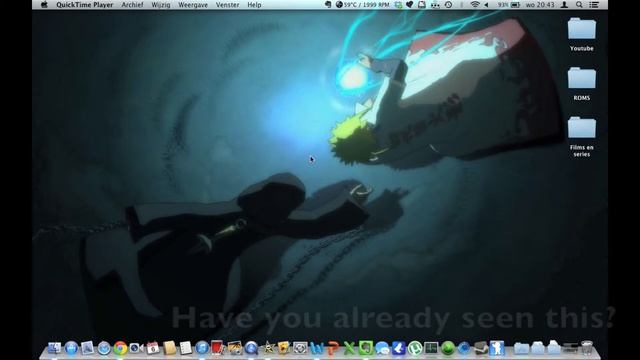Image resolution: width=640 pixels, height=360 pixels.
Task: Open Activity Monitor from the Dock
Action: [431, 348]
